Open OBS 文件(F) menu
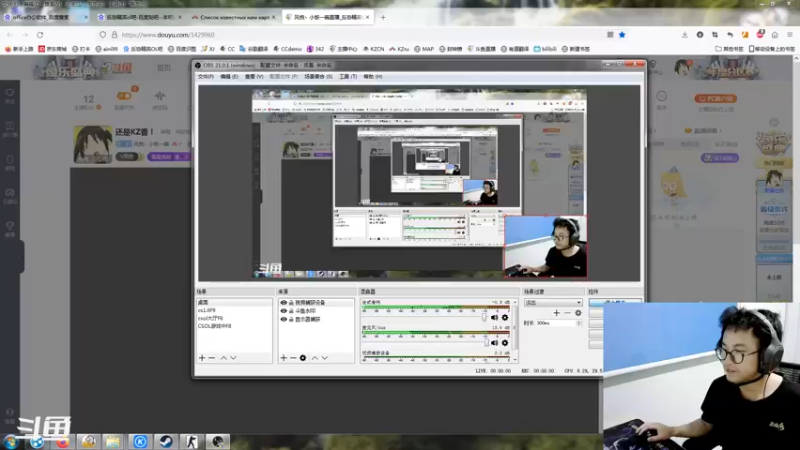800x450 pixels. pos(206,77)
